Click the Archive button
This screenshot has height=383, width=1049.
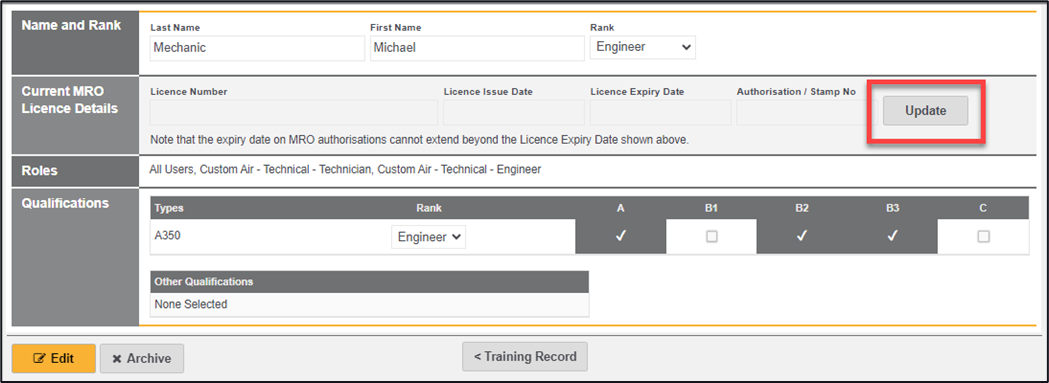(x=142, y=358)
